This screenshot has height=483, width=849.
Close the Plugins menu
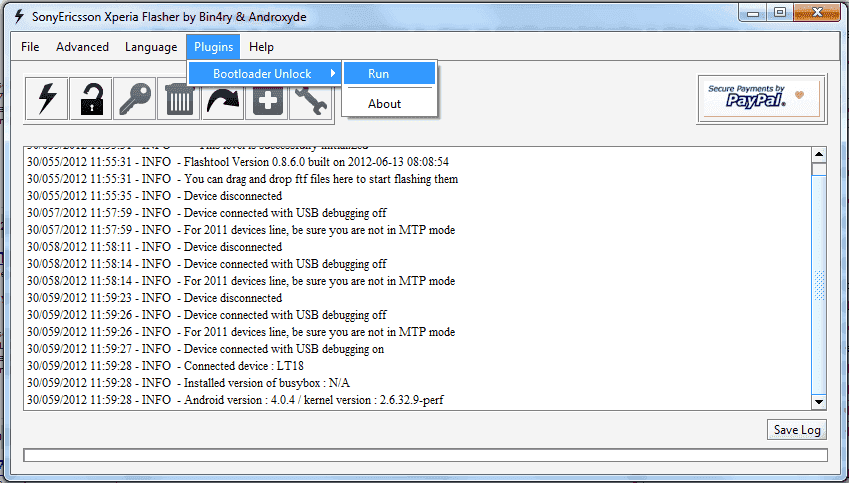click(213, 47)
